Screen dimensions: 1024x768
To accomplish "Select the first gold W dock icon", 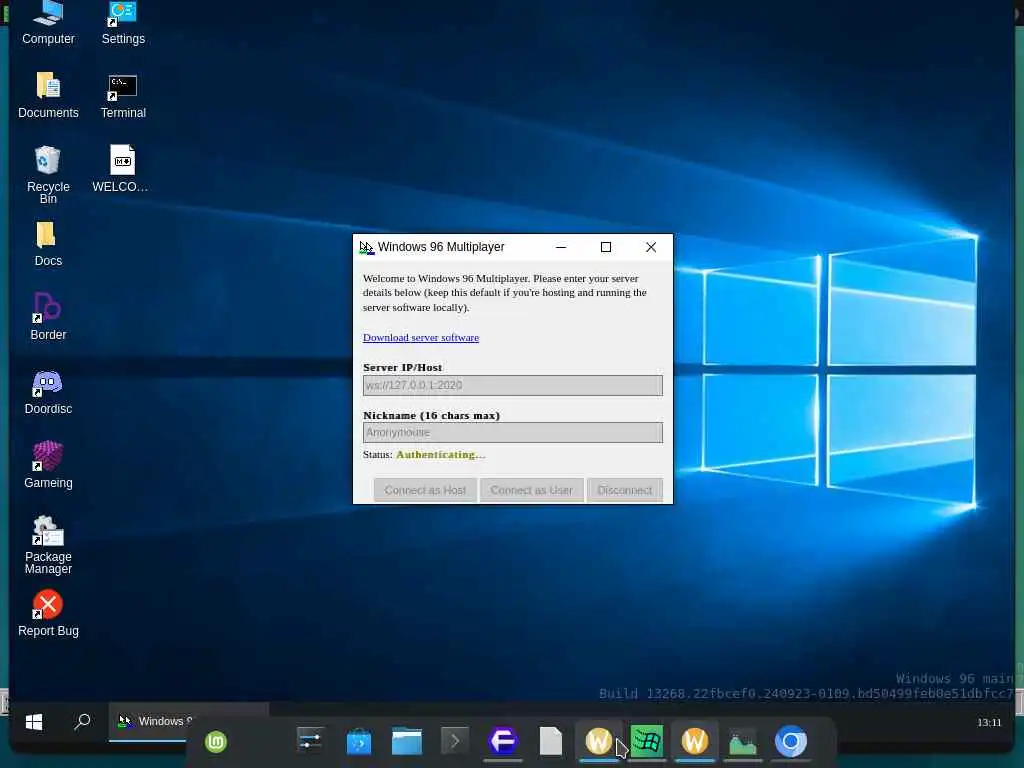I will pos(598,741).
